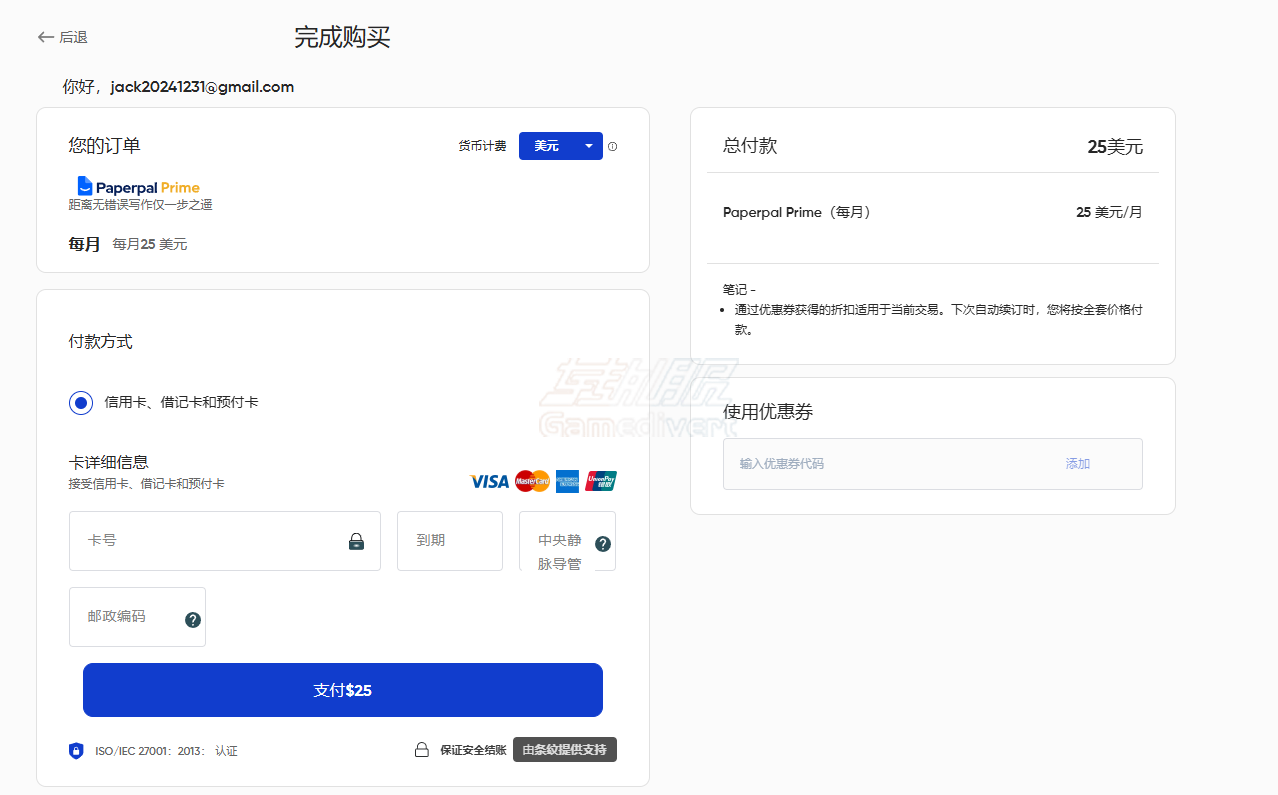Screen dimensions: 1278x795
Task: Click the ISO/IEC 27001：2013： 认证 text
Action: (x=166, y=751)
